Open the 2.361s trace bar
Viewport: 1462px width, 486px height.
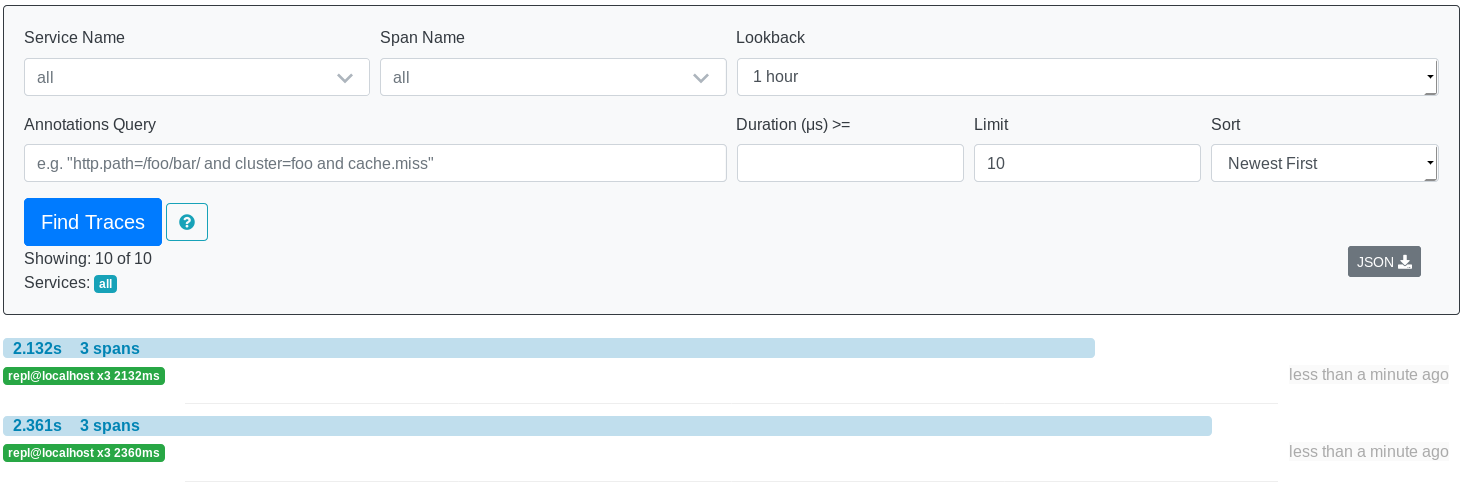coord(607,426)
